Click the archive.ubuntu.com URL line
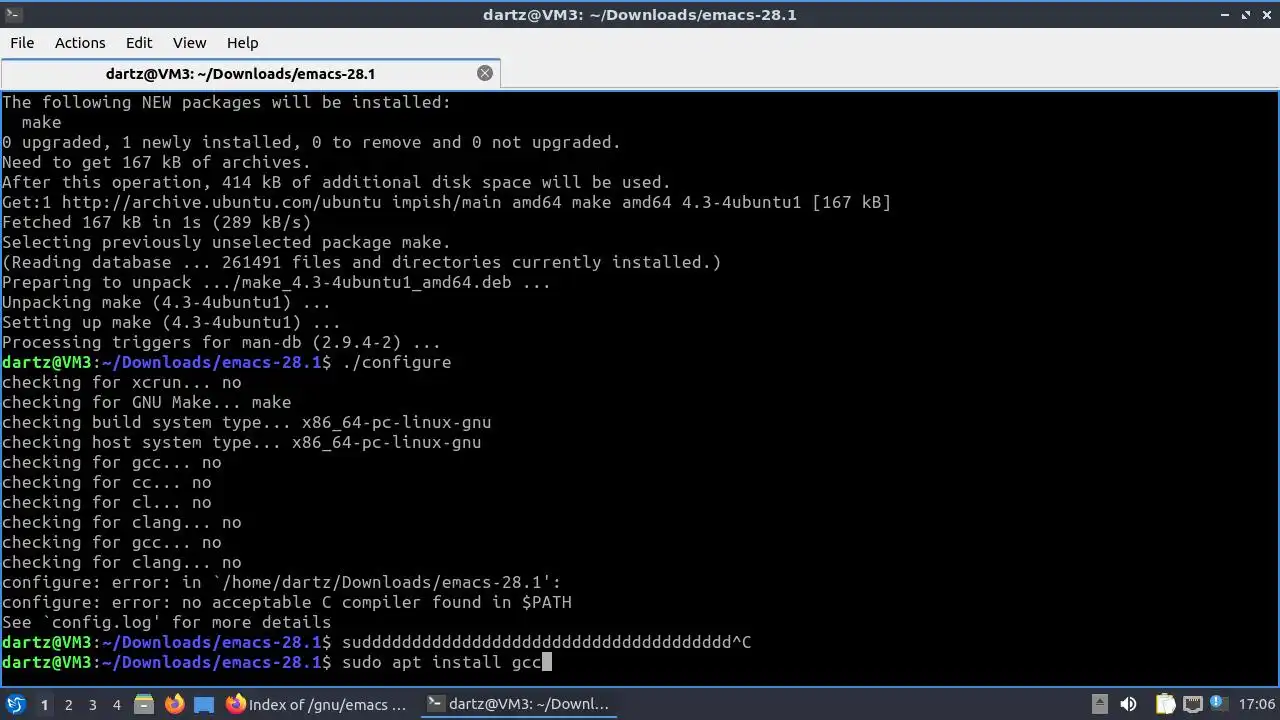This screenshot has width=1280, height=720. click(x=446, y=202)
